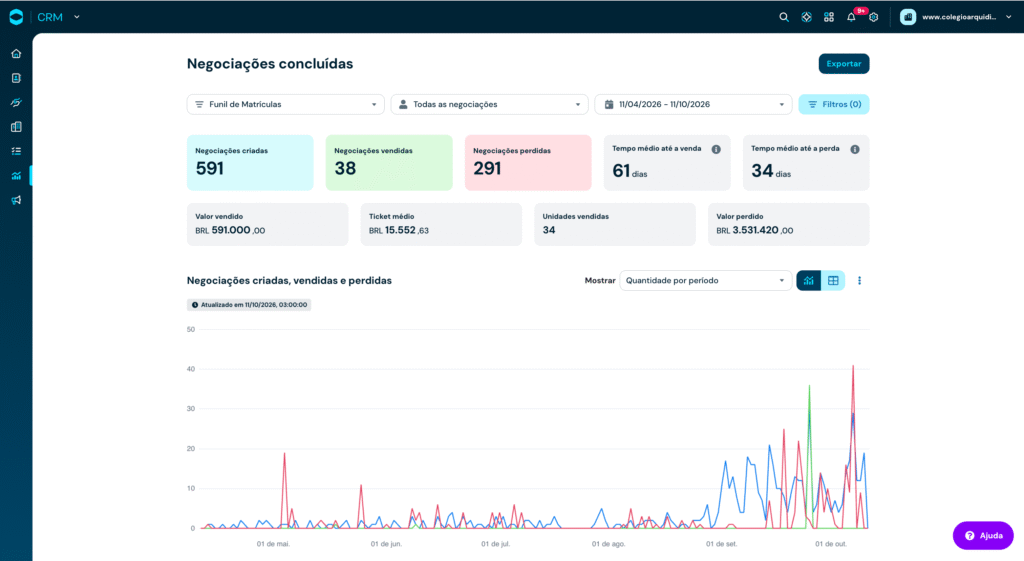Open the apps grid icon

829,17
